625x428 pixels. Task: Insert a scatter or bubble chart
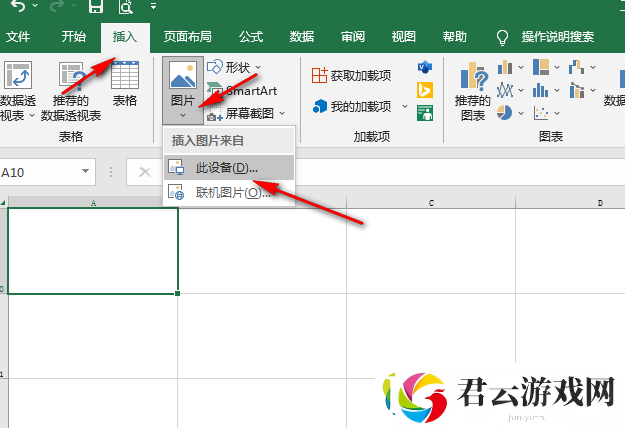541,113
